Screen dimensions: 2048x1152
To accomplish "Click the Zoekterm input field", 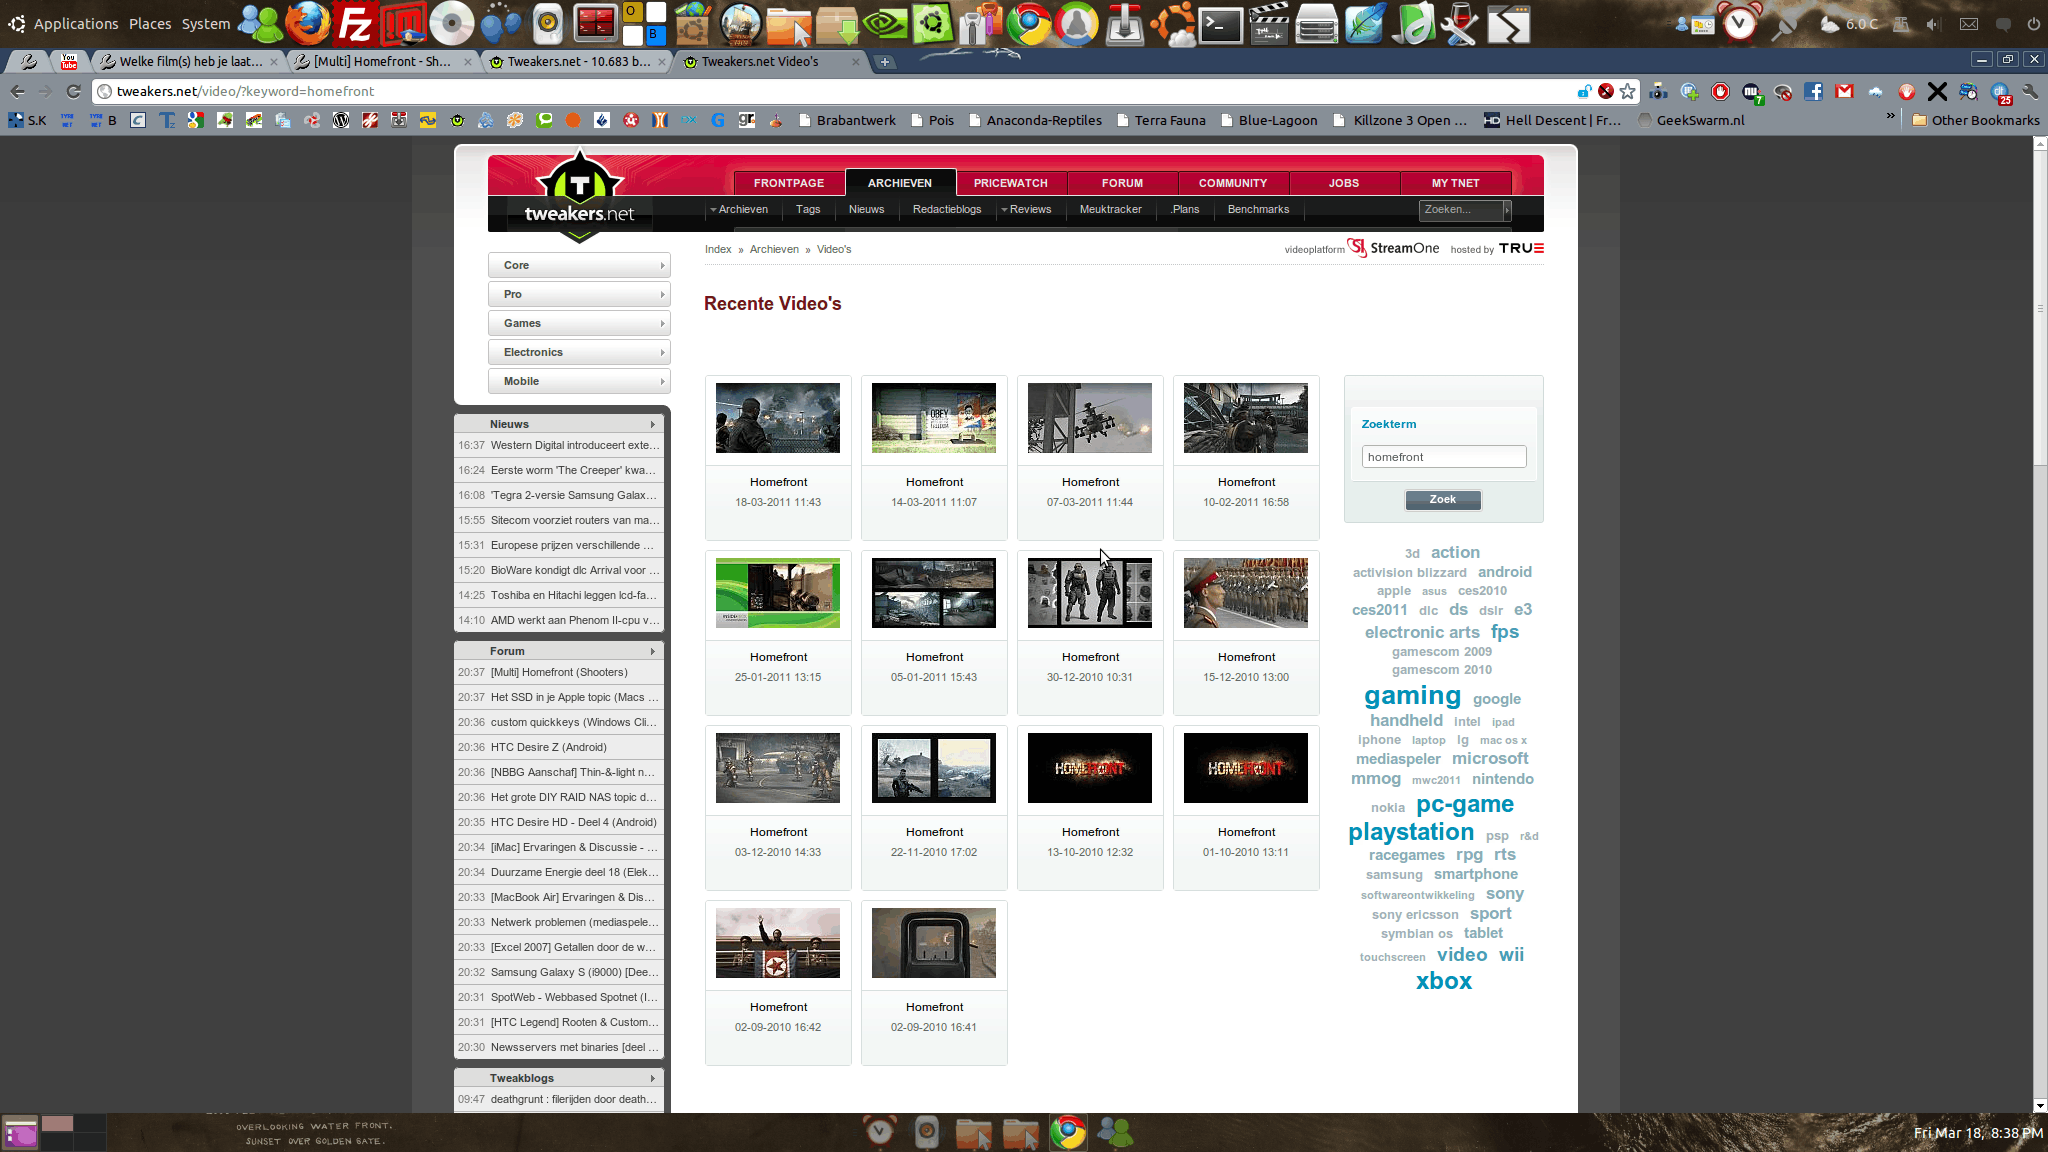I will pos(1443,457).
